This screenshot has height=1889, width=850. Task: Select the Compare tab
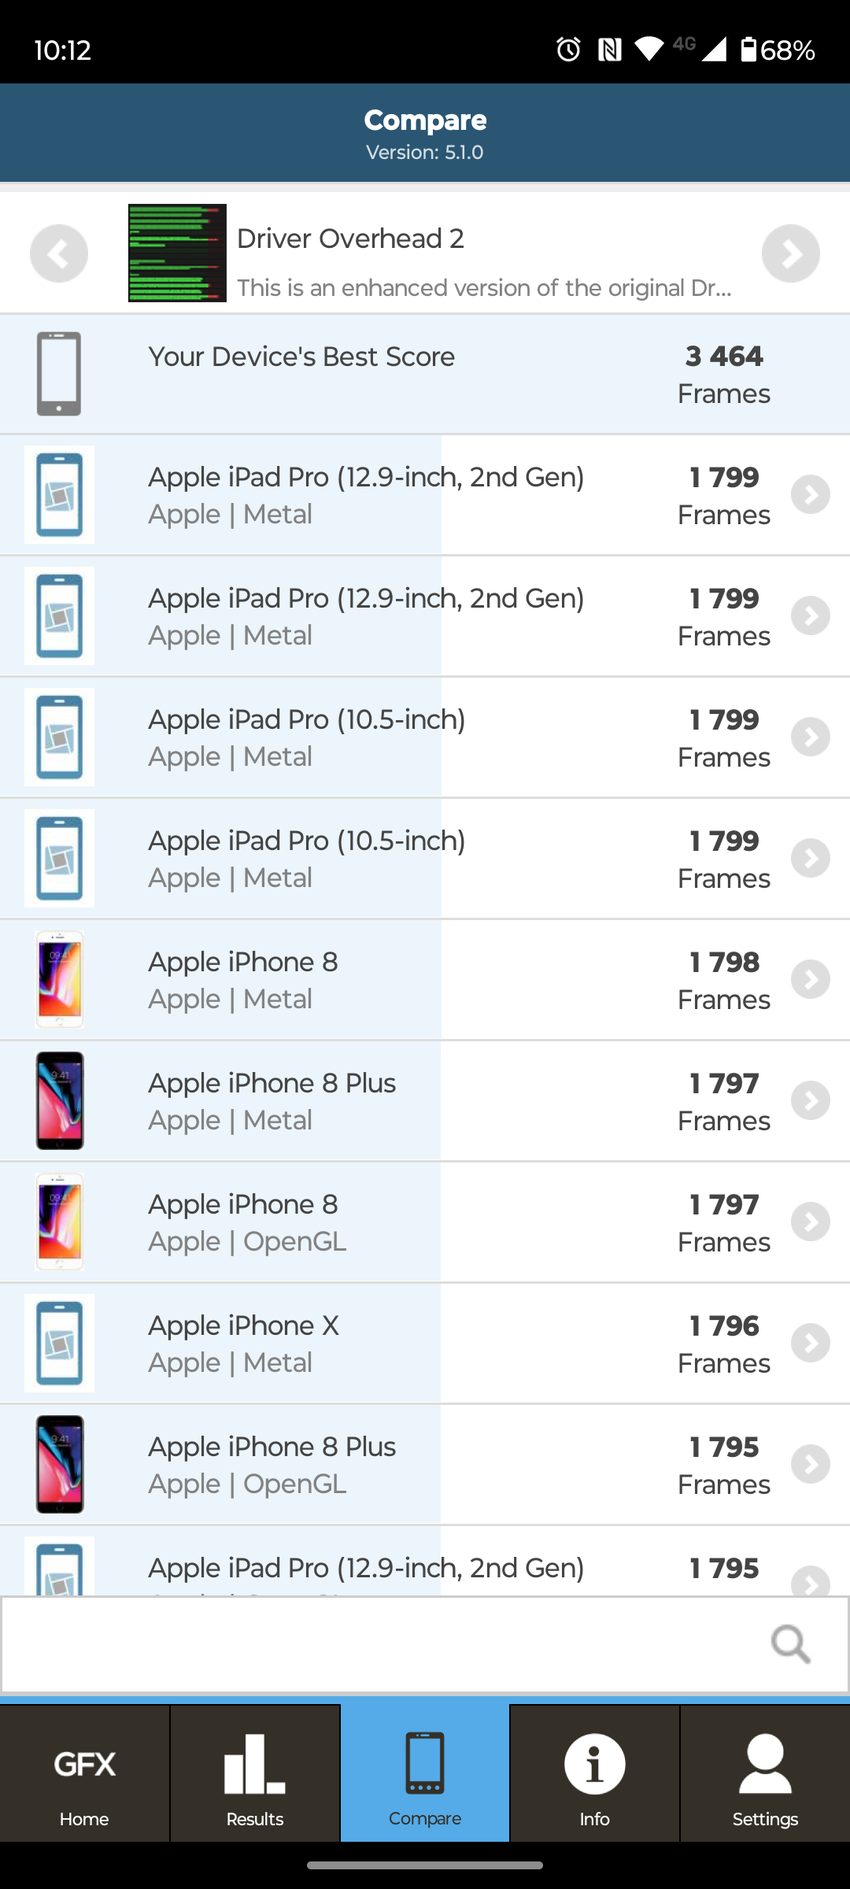(x=425, y=1773)
